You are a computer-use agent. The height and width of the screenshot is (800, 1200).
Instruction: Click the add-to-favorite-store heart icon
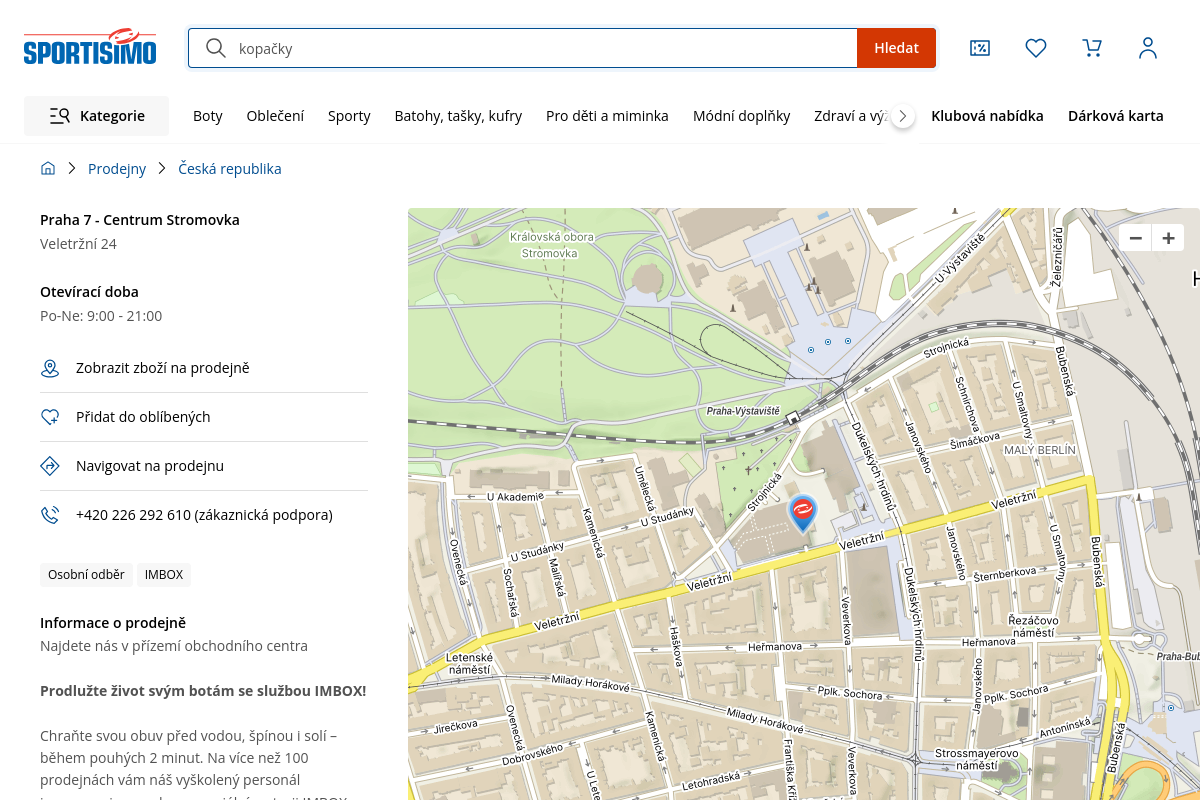tap(50, 417)
